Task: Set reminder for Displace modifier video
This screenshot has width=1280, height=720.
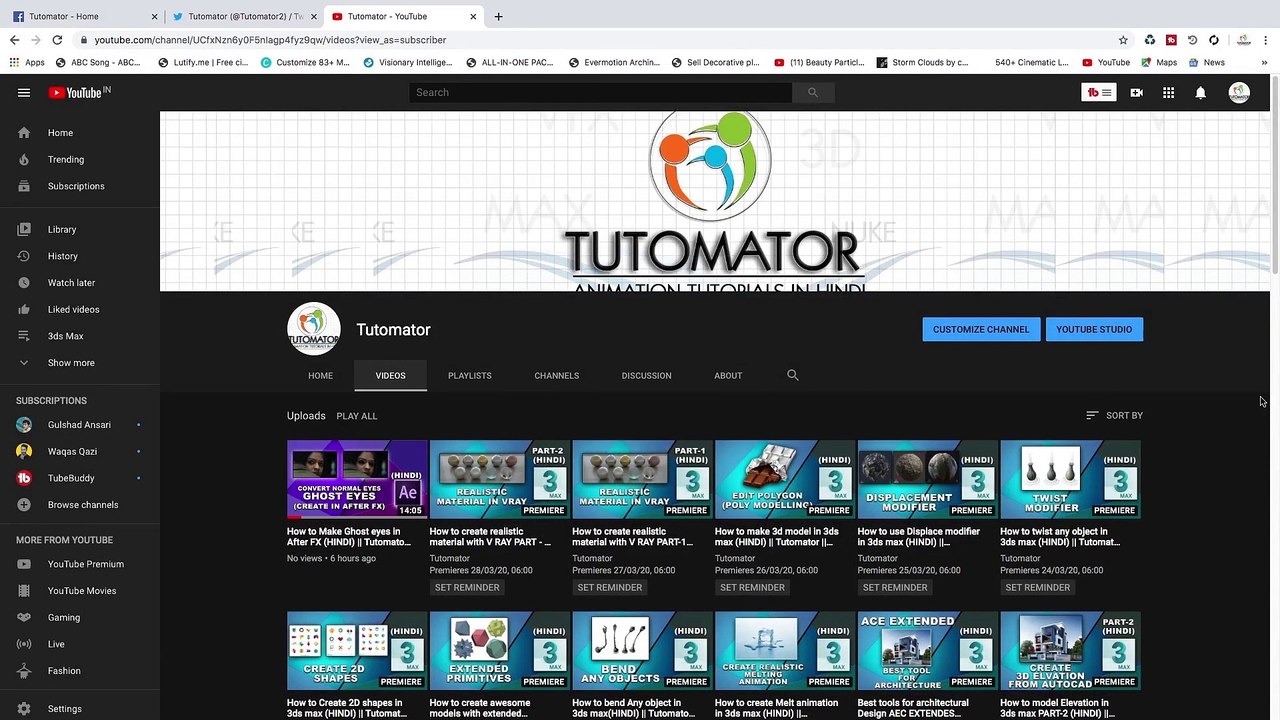Action: tap(895, 587)
